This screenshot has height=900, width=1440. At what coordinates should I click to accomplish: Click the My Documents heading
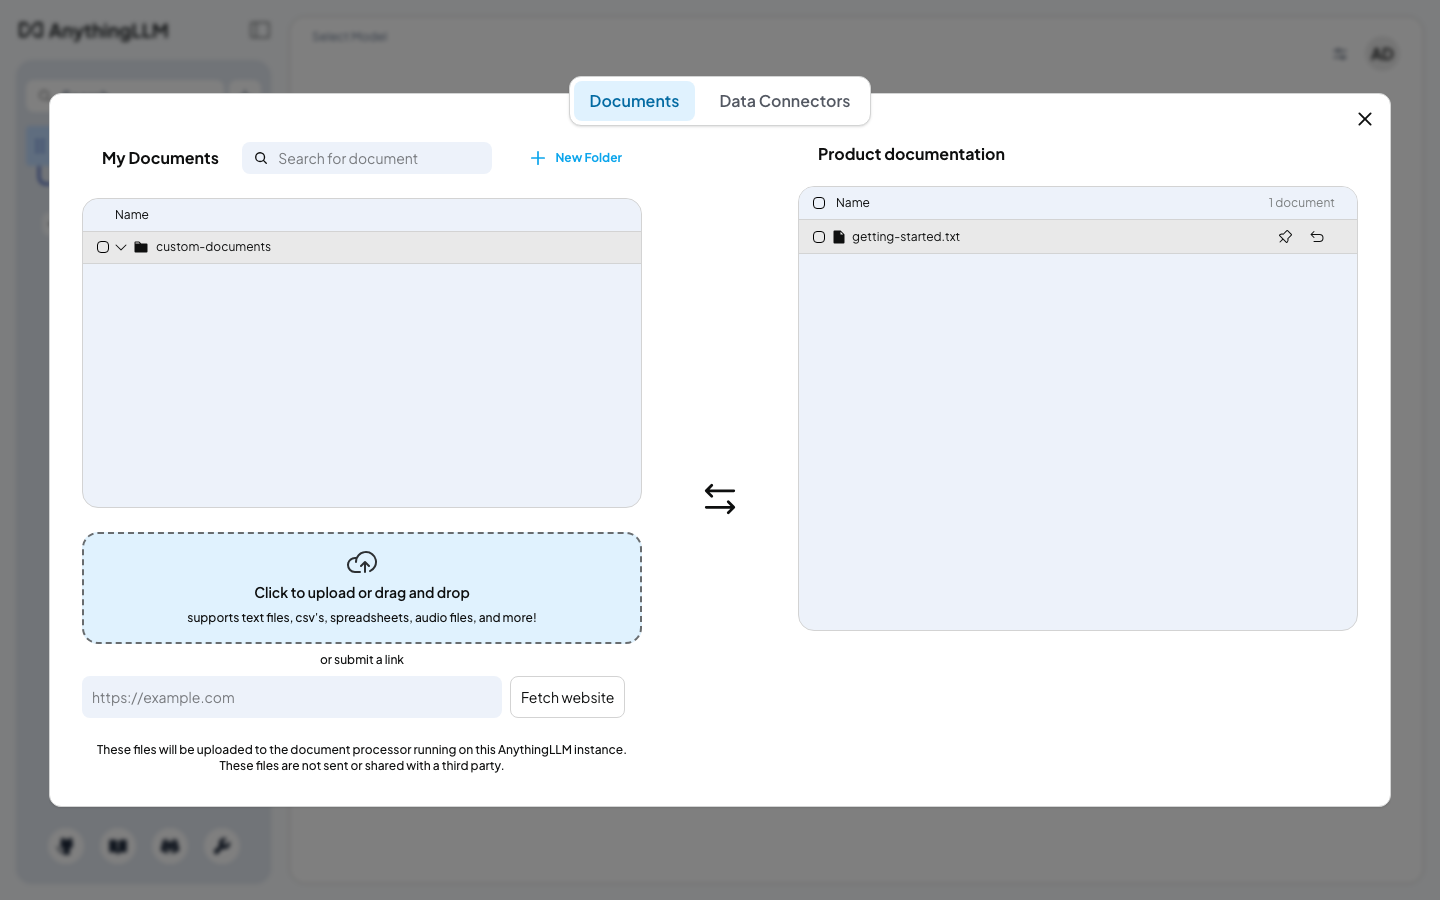coord(160,158)
